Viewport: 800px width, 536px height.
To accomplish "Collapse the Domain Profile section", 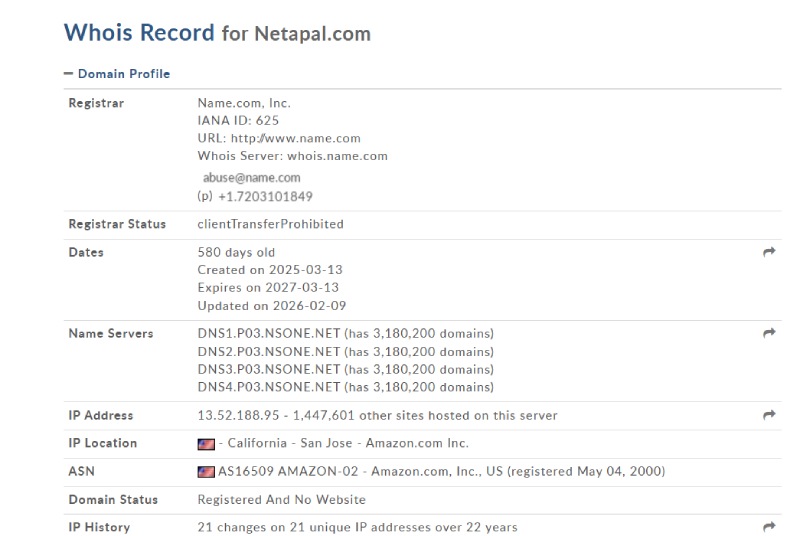I will pyautogui.click(x=117, y=73).
